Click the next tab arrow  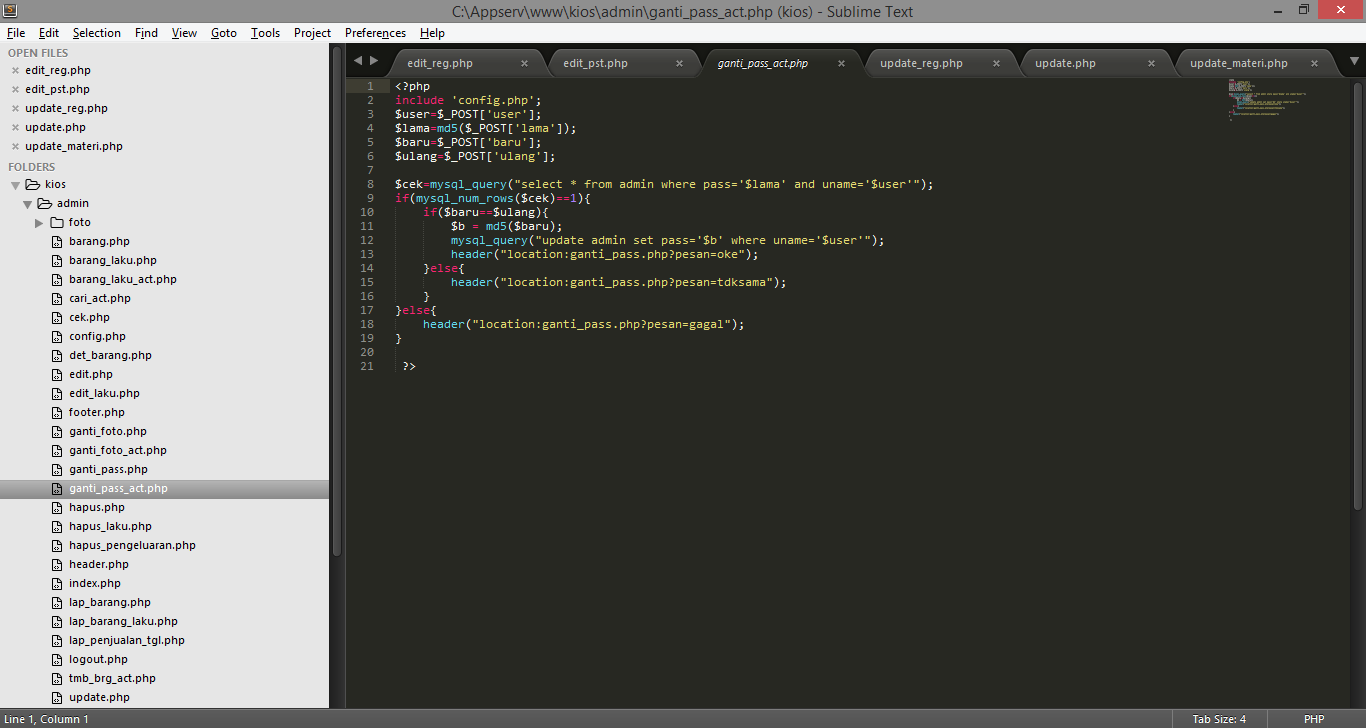[374, 61]
